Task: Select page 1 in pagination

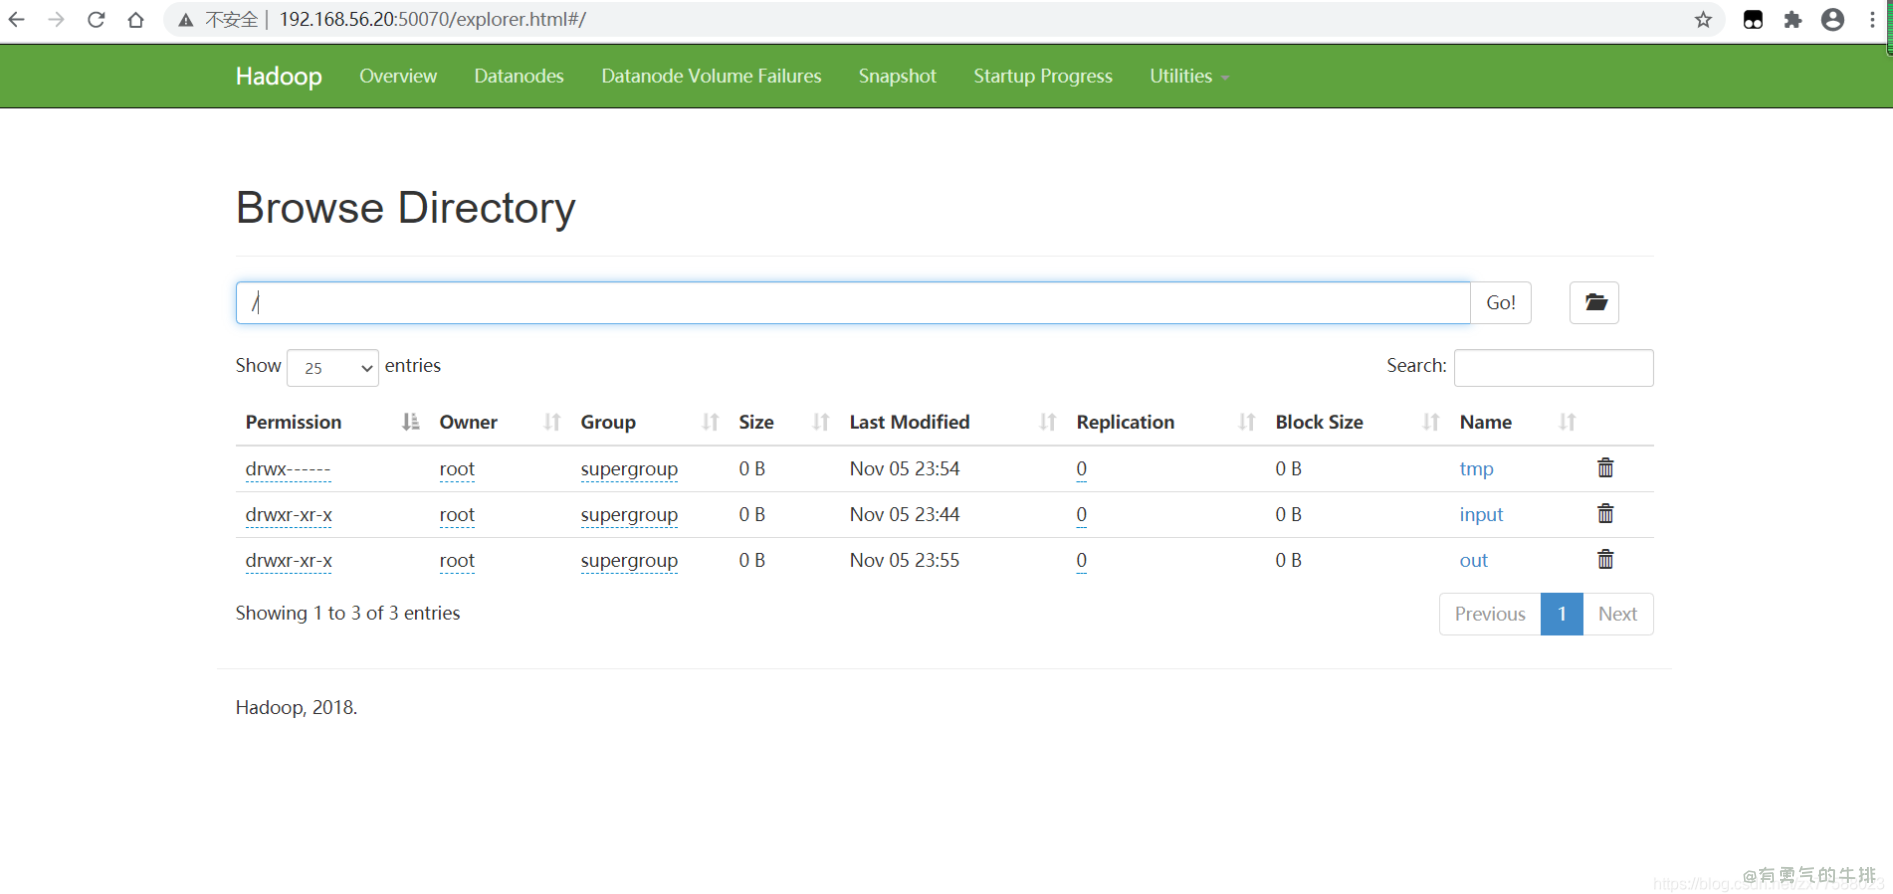Action: [x=1562, y=614]
